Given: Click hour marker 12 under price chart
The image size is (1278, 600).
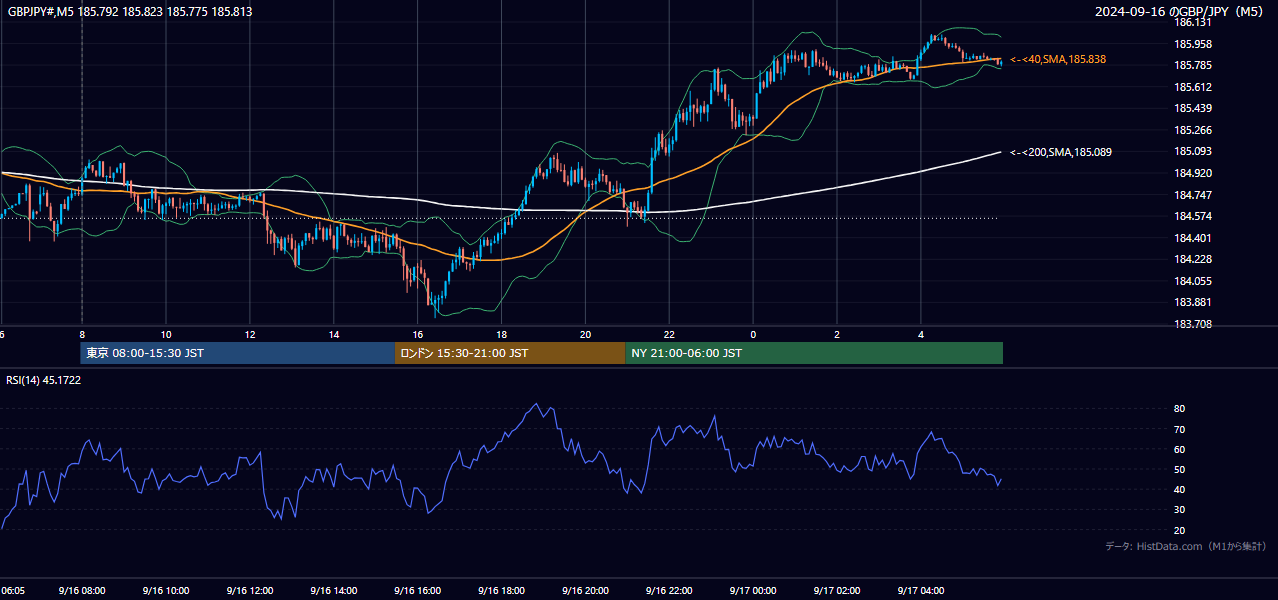Looking at the screenshot, I should click(250, 335).
